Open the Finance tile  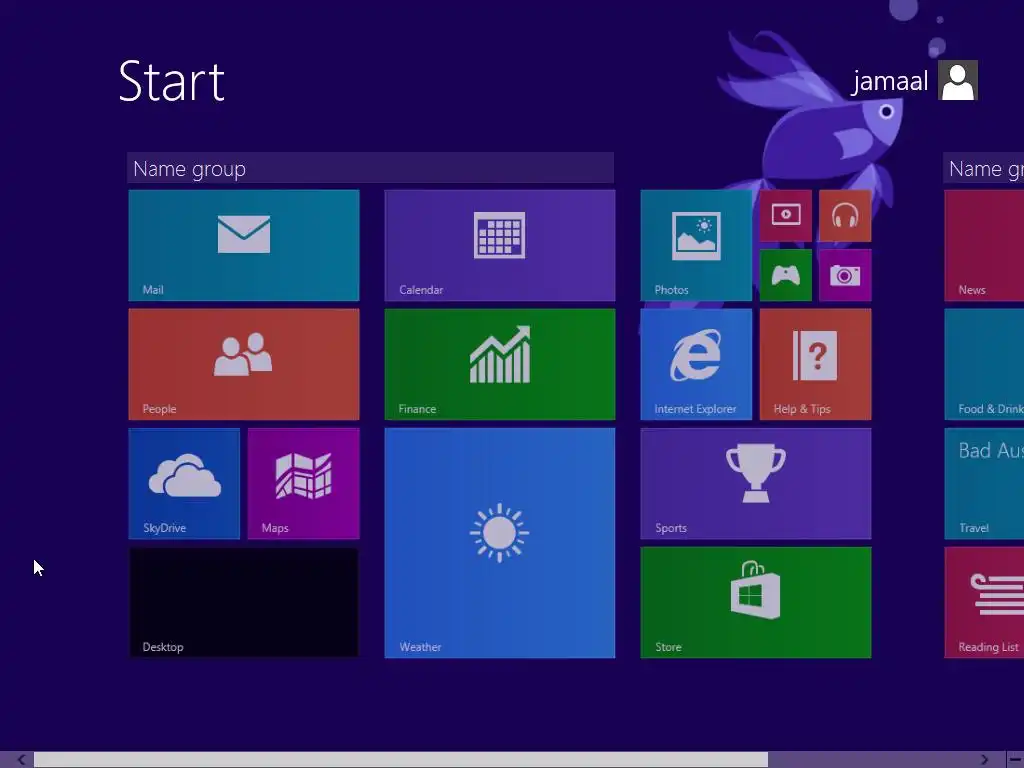[500, 364]
